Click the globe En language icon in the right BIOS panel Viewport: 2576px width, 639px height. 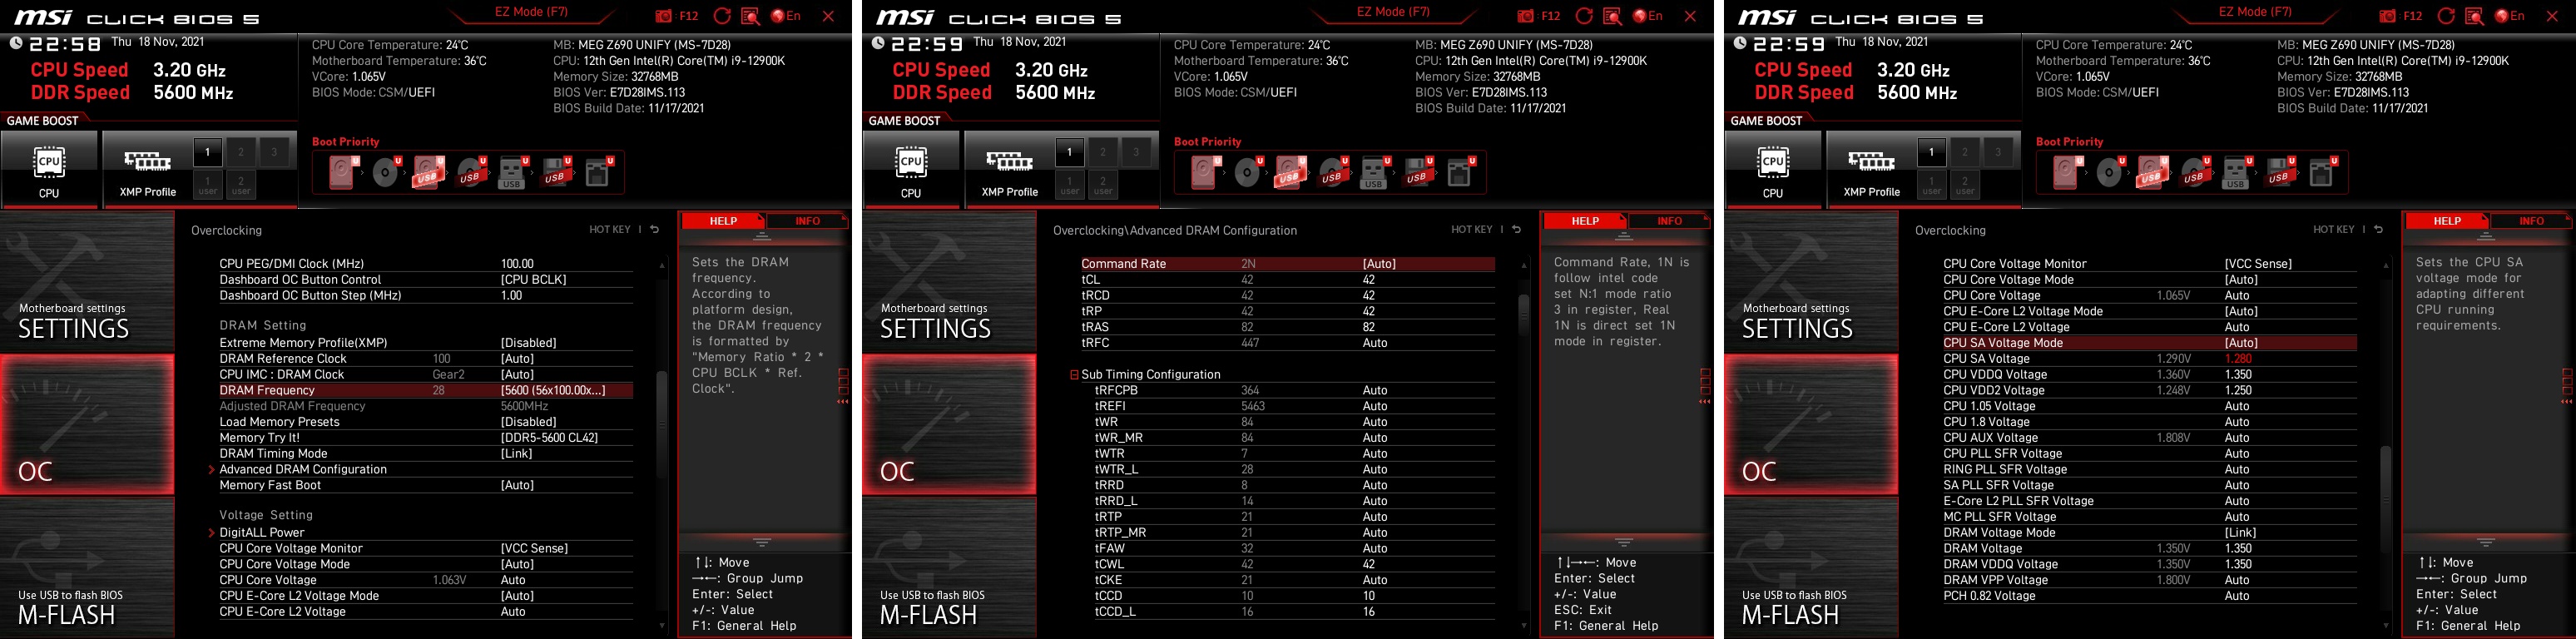pos(2510,16)
